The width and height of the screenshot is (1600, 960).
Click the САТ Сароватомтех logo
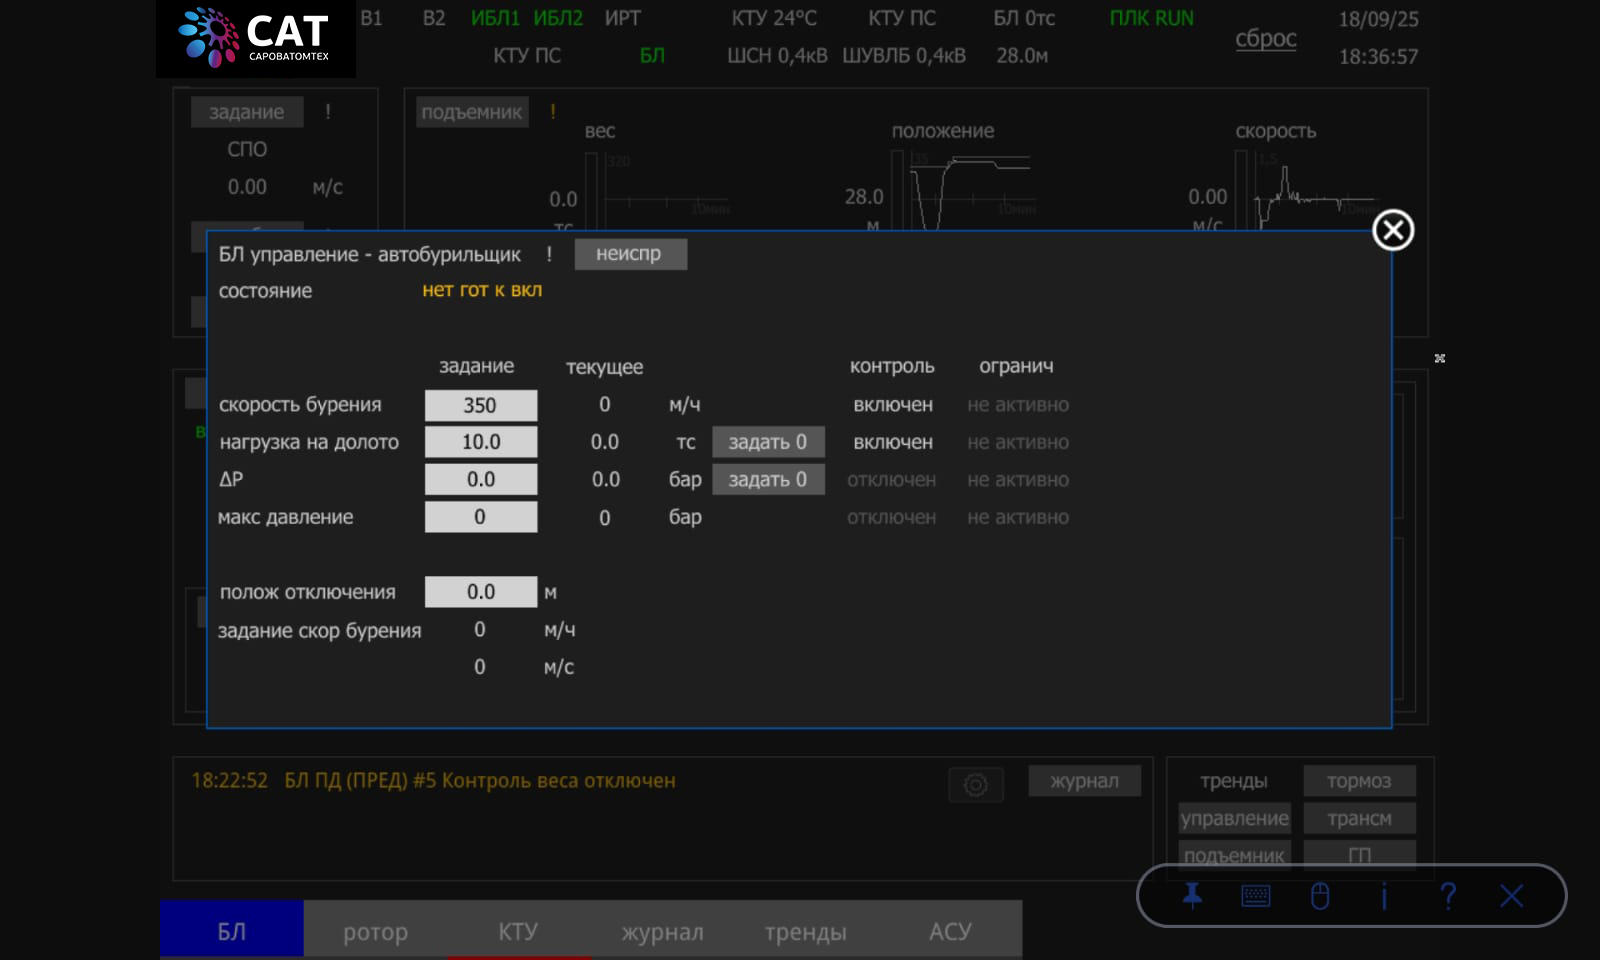pyautogui.click(x=256, y=38)
